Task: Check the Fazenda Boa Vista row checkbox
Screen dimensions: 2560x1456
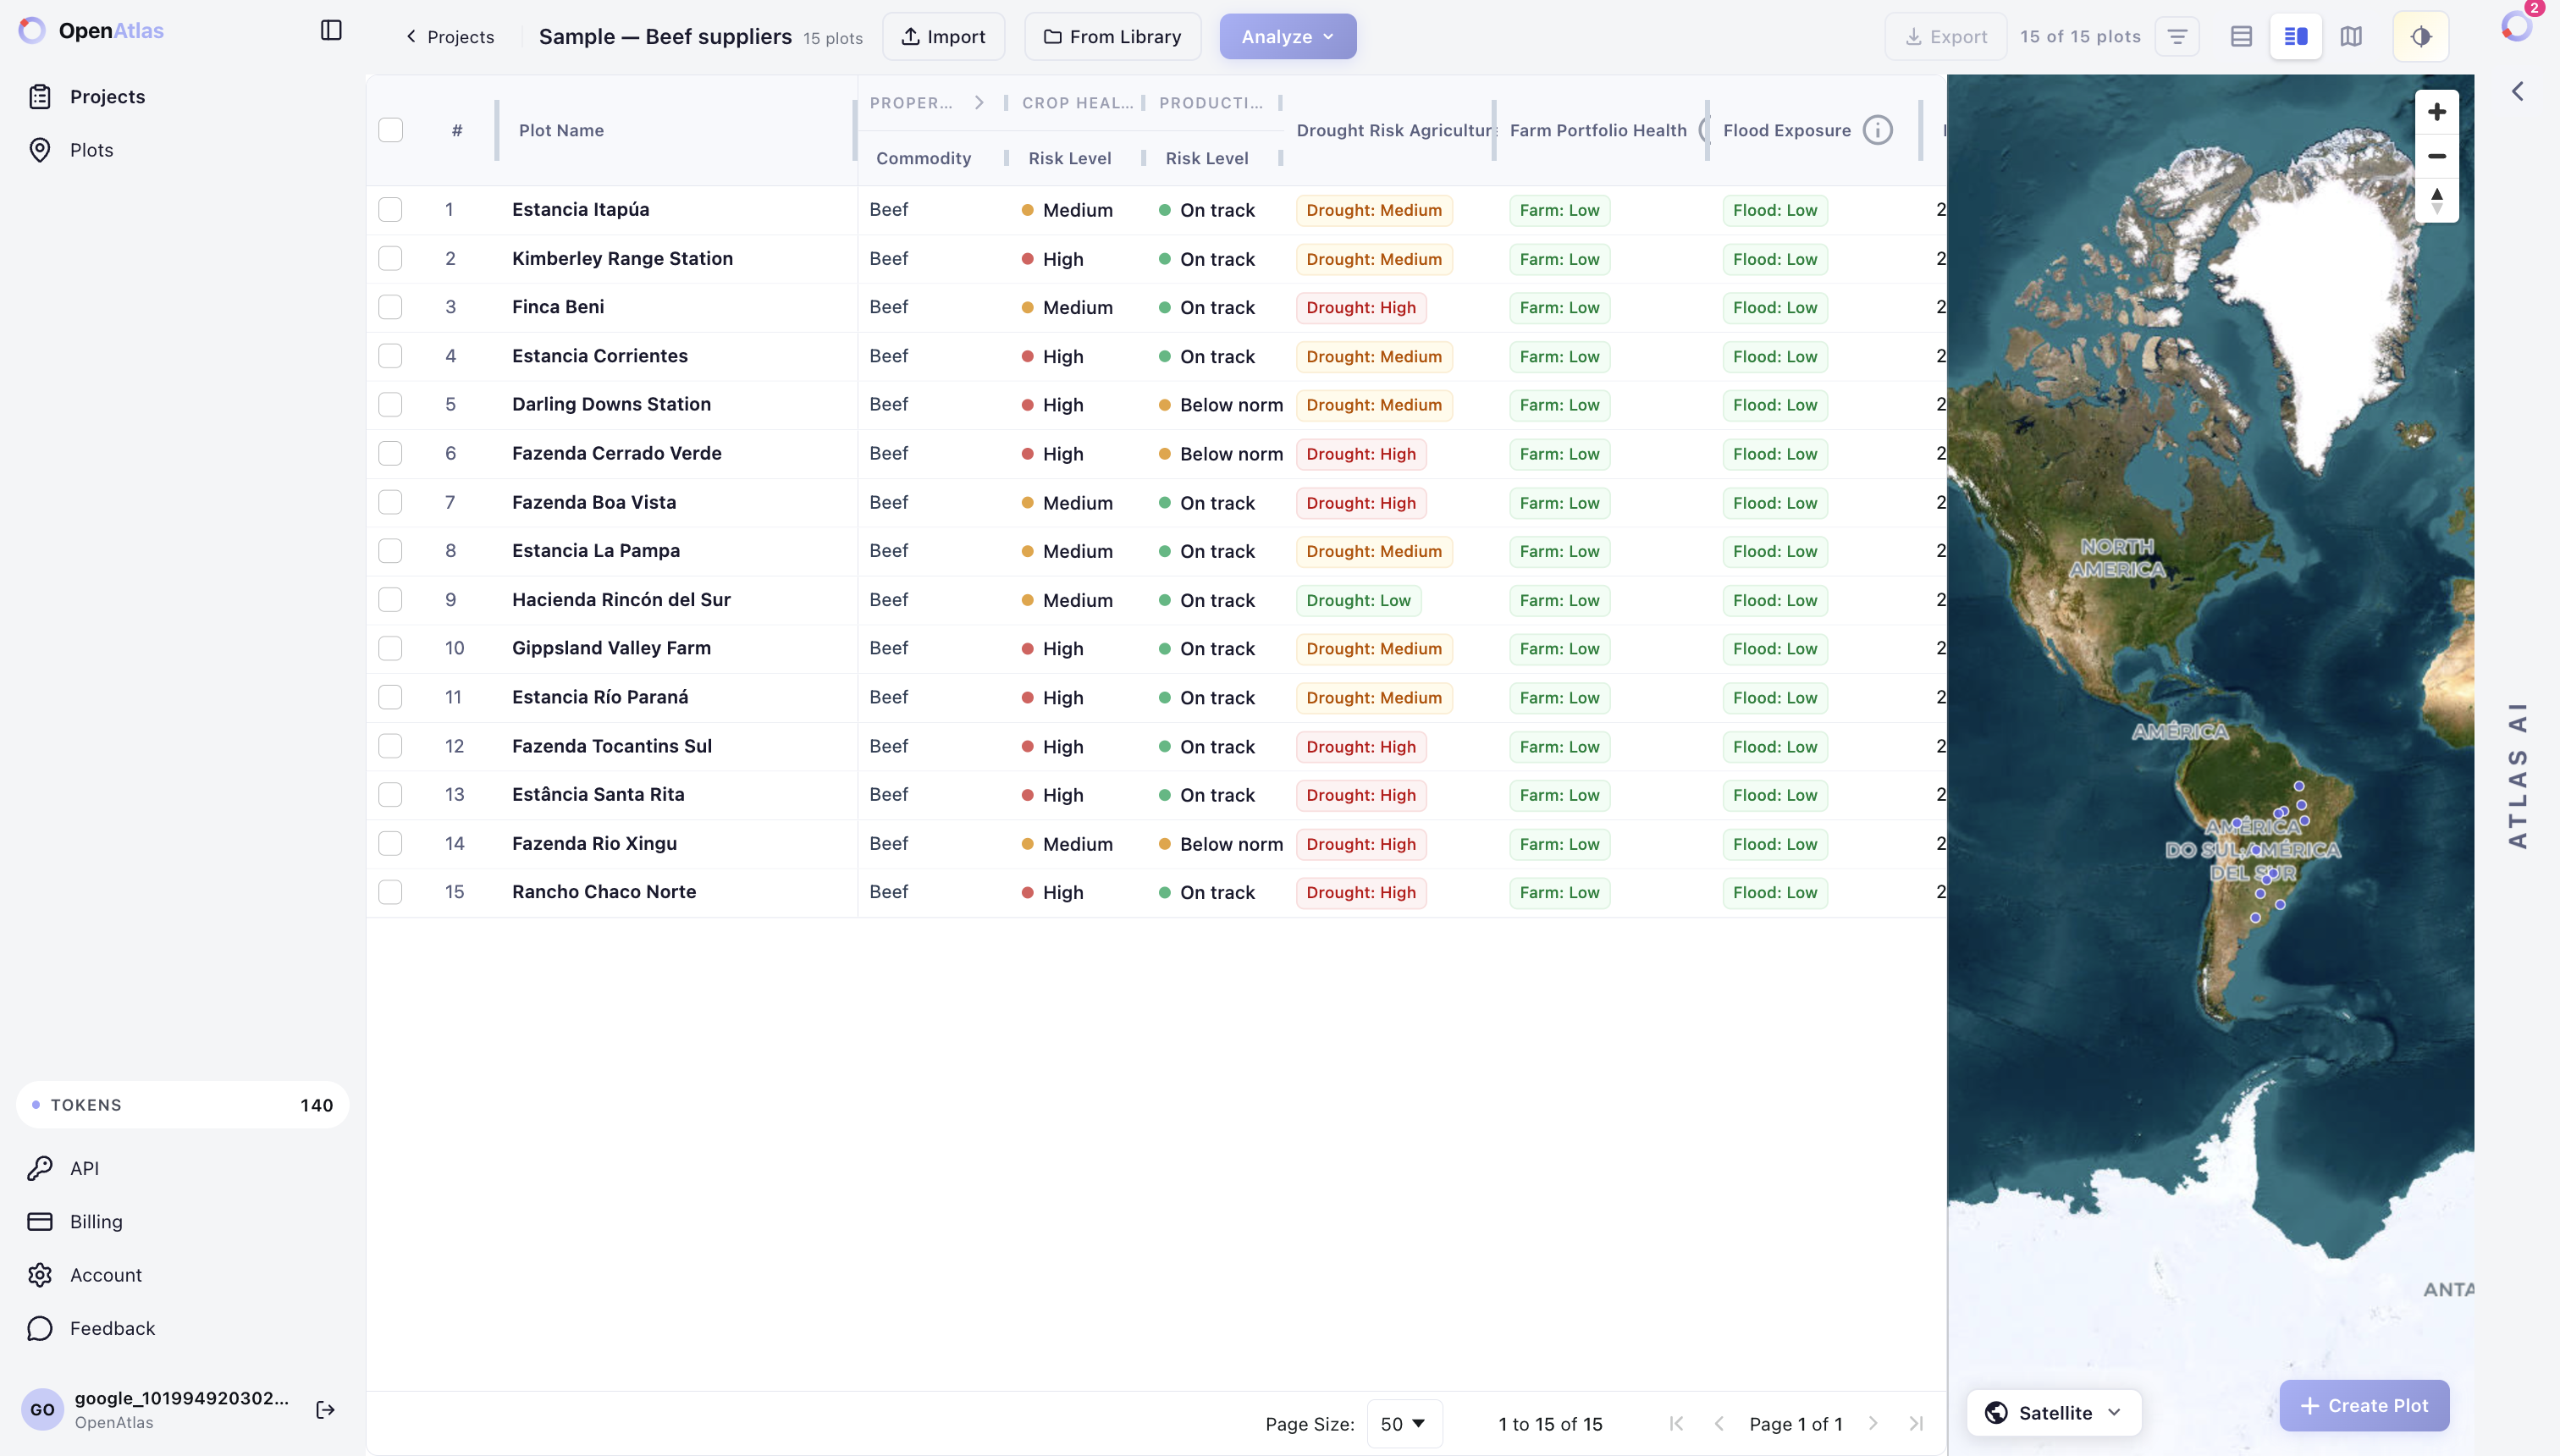Action: [x=391, y=502]
